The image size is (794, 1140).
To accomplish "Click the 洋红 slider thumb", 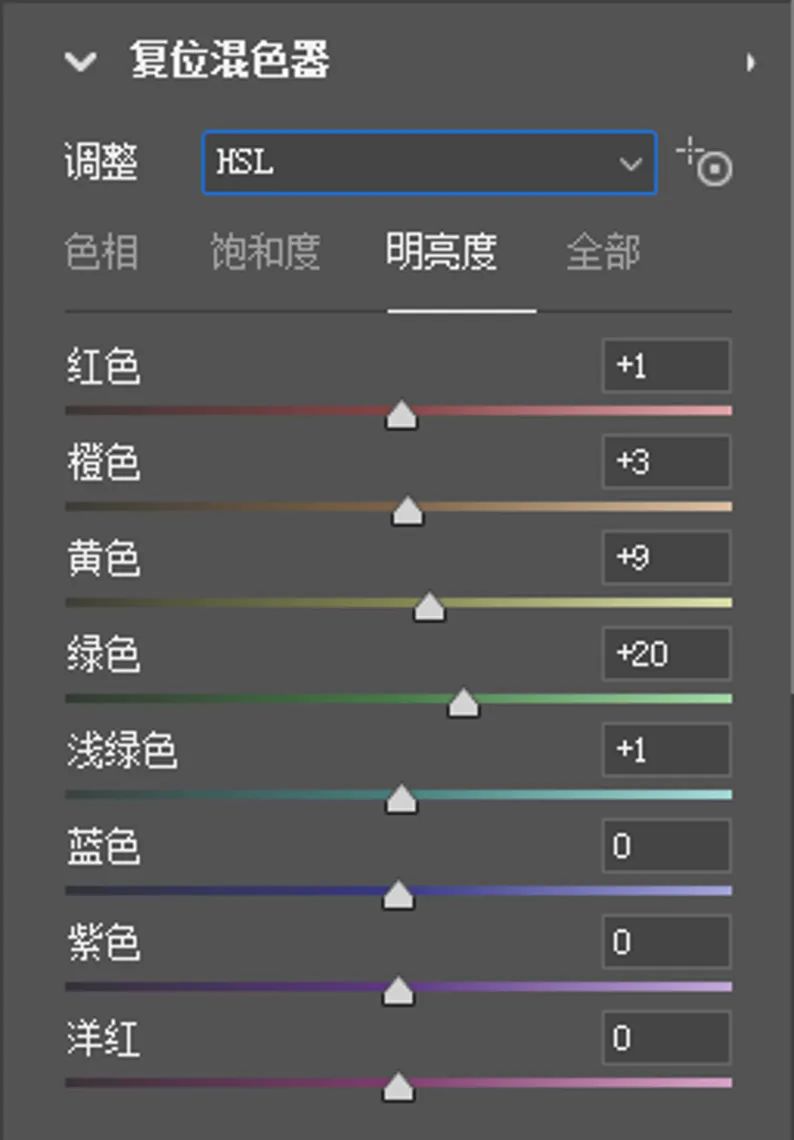I will tap(398, 1087).
